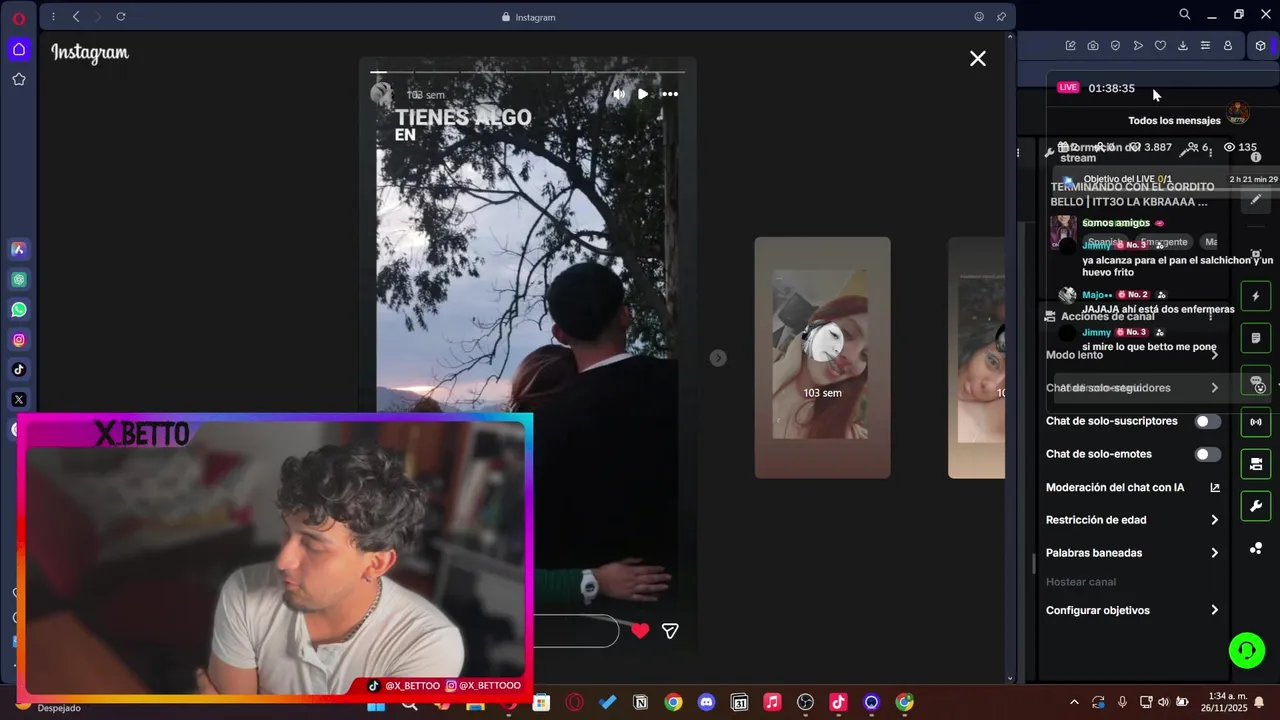Share the story with the send icon

tap(670, 631)
